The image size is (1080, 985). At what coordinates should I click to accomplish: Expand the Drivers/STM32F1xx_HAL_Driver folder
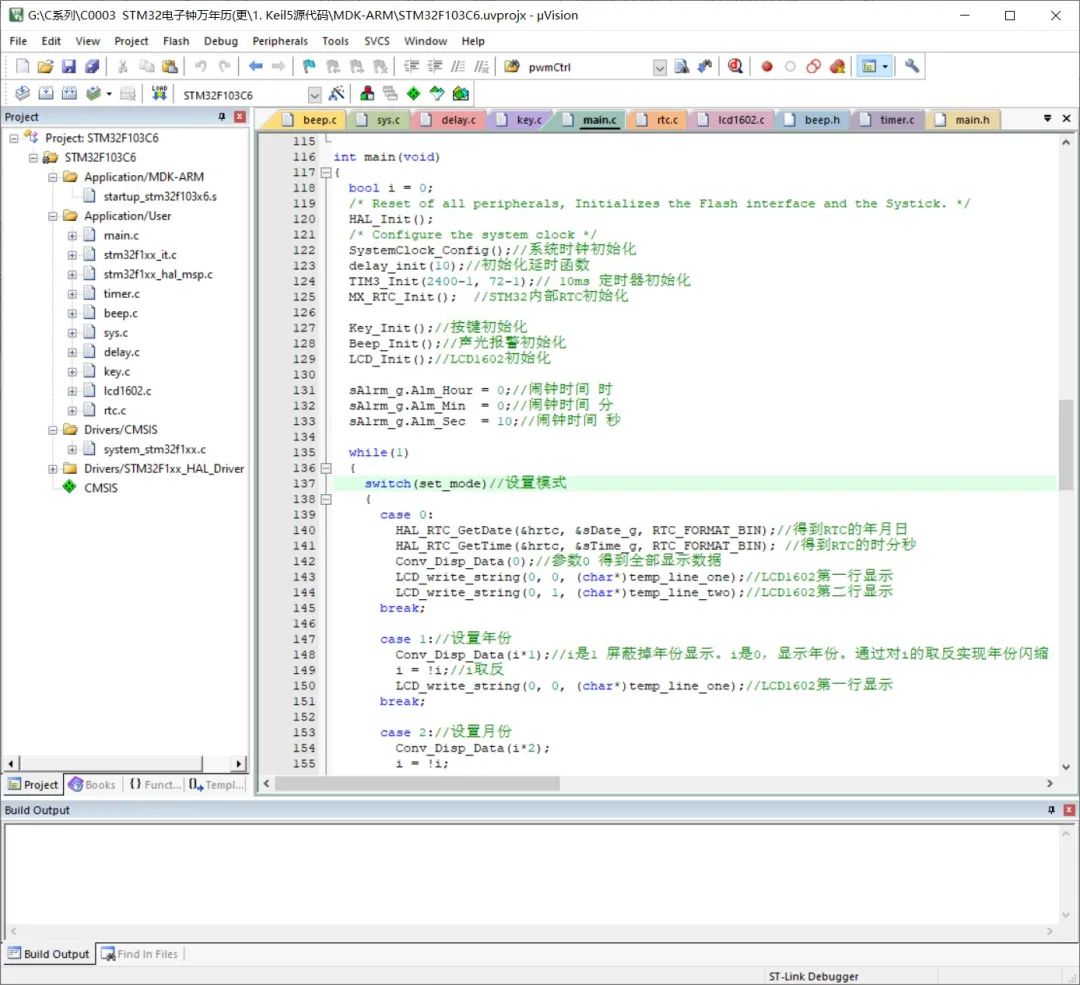tap(53, 469)
